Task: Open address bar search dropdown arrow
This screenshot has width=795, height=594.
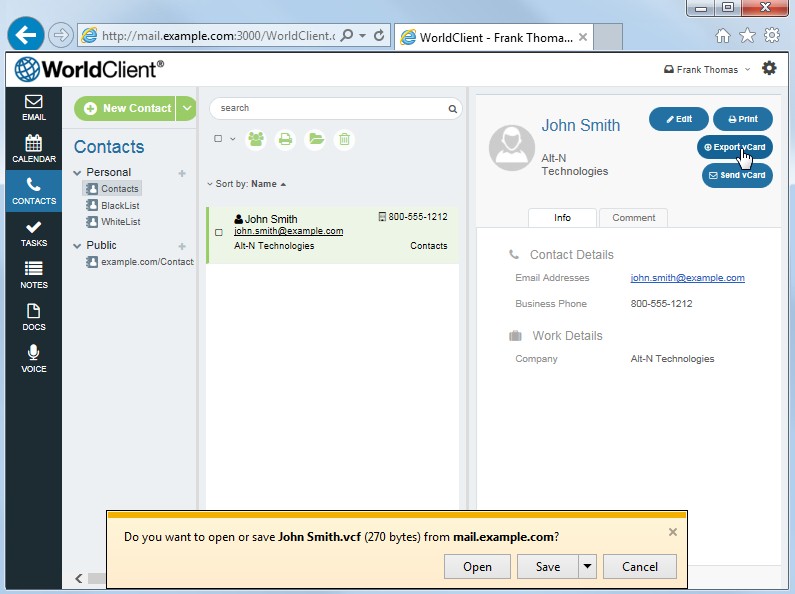Action: coord(362,35)
